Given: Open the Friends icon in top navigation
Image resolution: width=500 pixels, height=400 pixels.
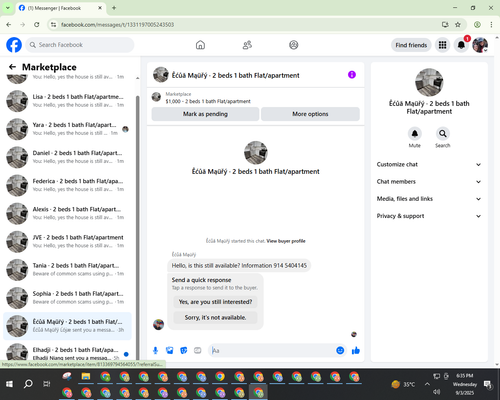Looking at the screenshot, I should point(247,45).
